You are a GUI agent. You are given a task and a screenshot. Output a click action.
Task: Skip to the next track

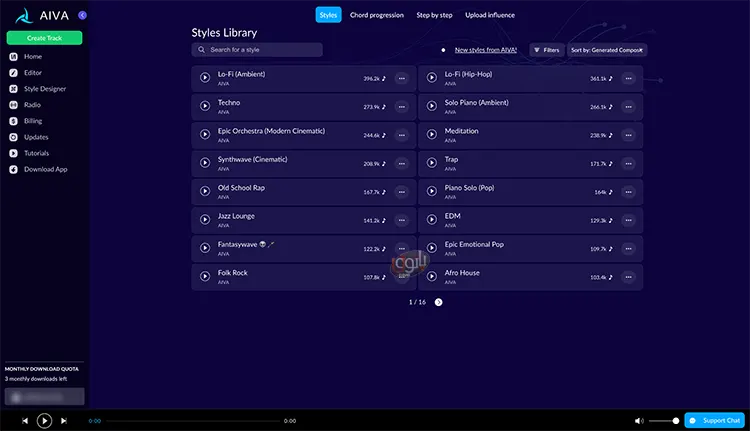coord(64,421)
